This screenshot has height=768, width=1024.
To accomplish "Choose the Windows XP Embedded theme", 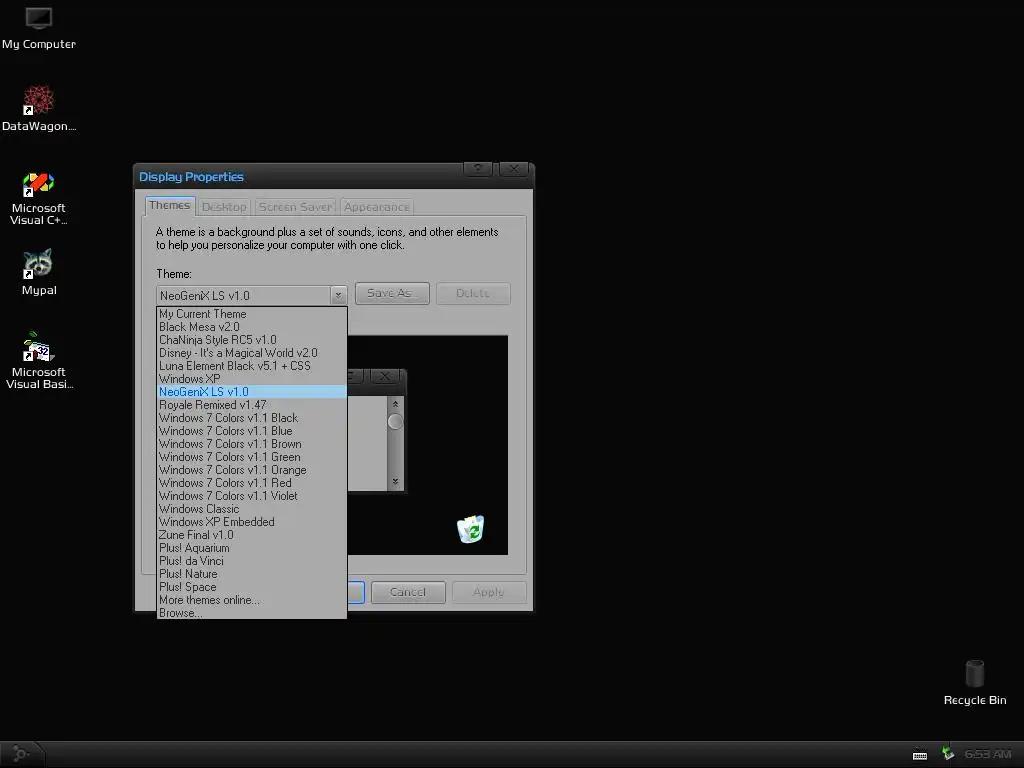I will point(251,522).
